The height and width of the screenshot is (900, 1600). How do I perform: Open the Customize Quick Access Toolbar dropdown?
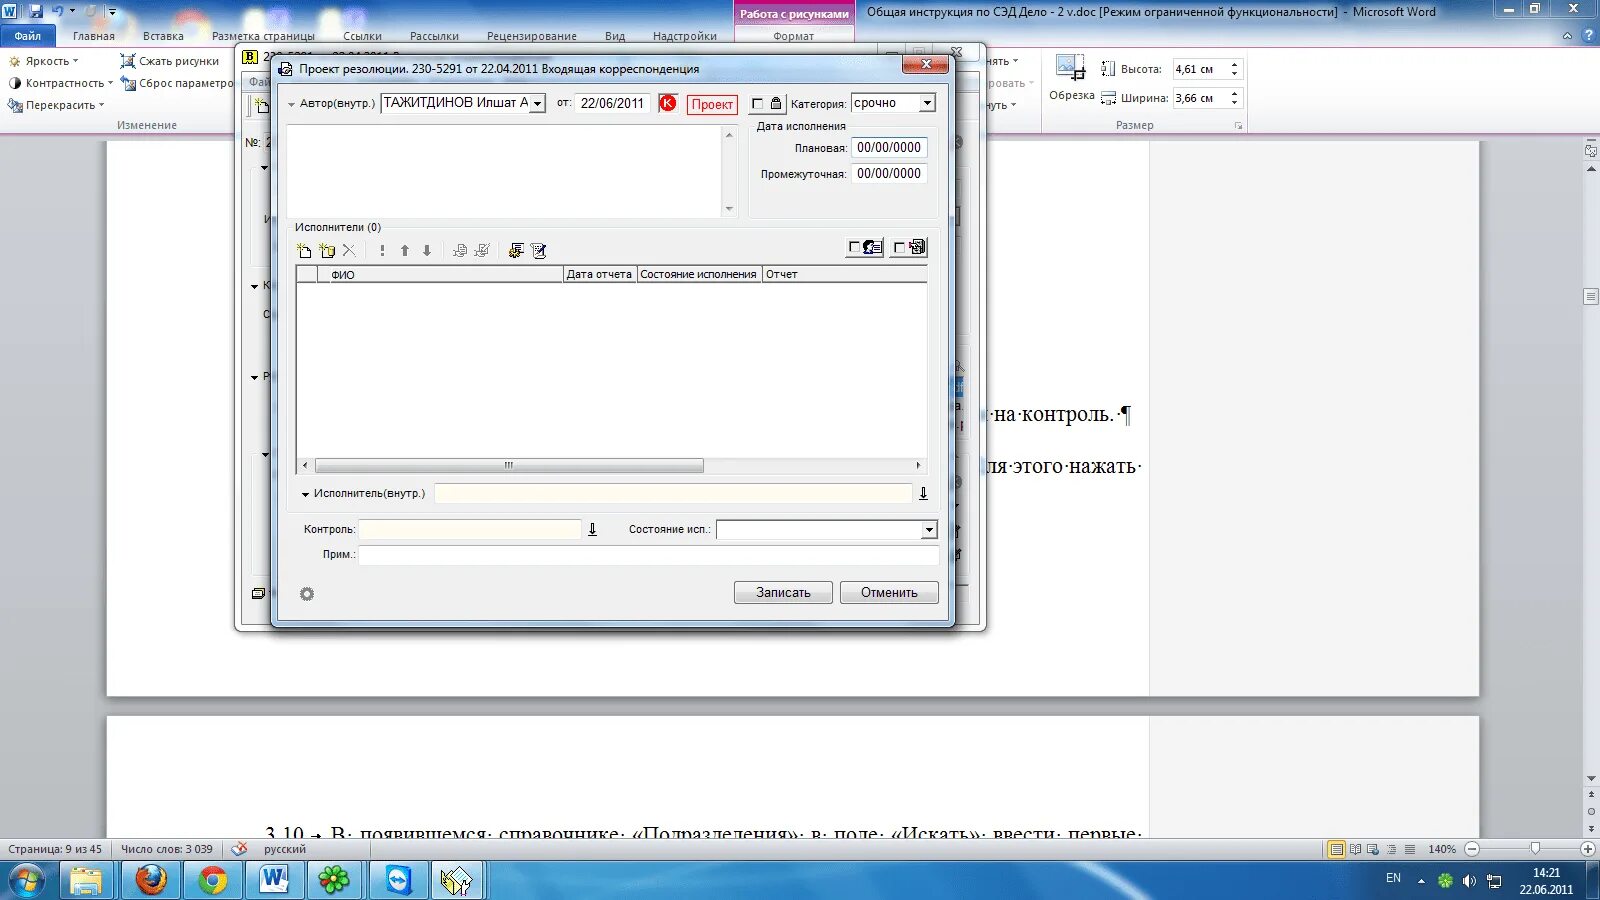pyautogui.click(x=112, y=11)
